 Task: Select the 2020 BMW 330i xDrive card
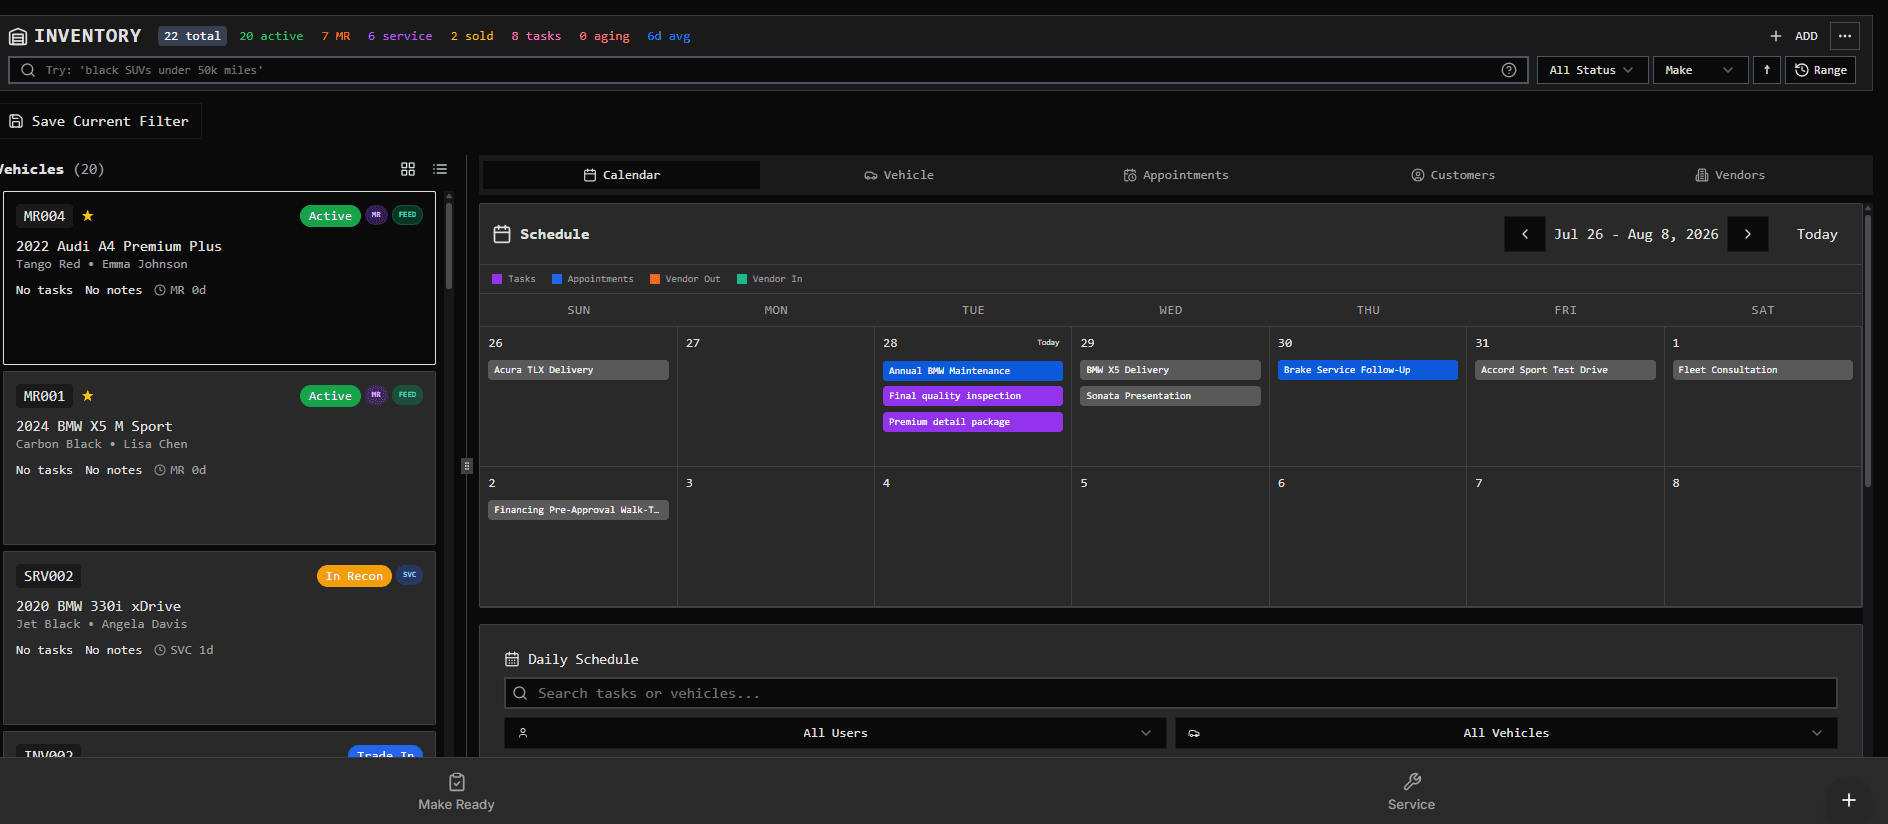click(x=220, y=638)
